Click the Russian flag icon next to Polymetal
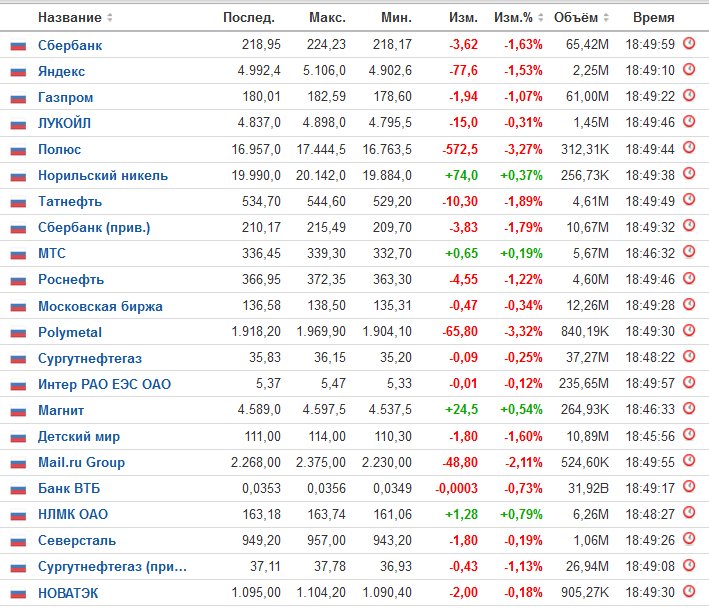Screen dimensions: 709x609 click(x=18, y=333)
